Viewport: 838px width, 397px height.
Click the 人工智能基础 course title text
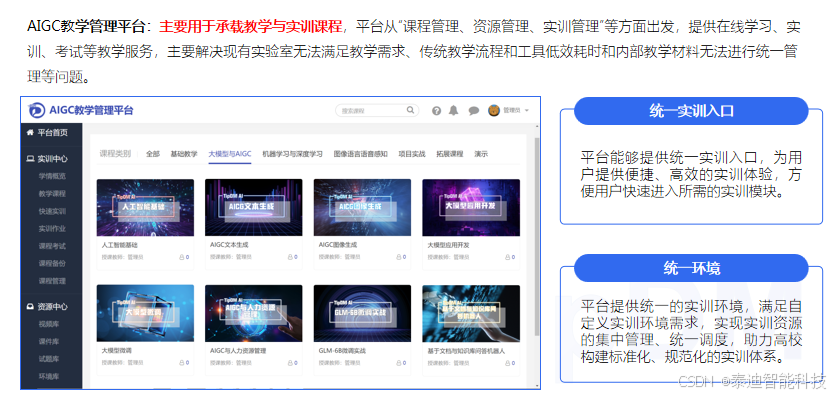120,245
